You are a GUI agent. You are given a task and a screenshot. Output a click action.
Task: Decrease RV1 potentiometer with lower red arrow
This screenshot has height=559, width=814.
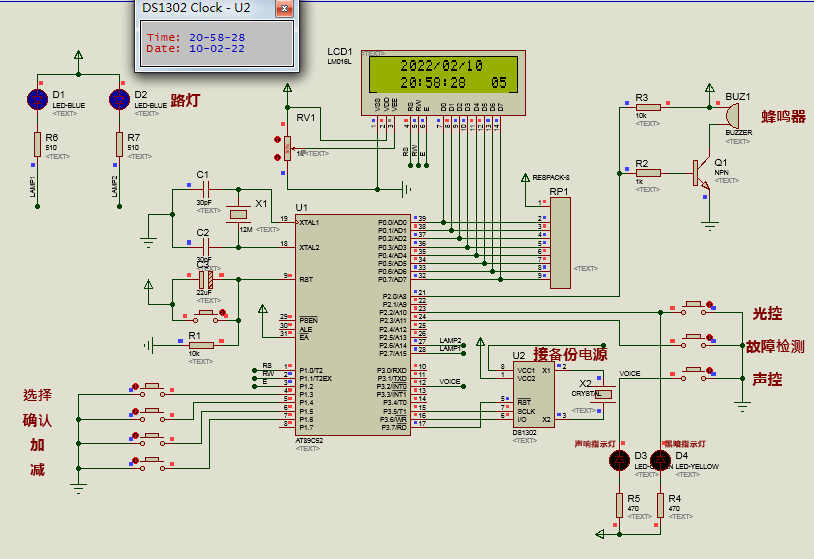(277, 157)
